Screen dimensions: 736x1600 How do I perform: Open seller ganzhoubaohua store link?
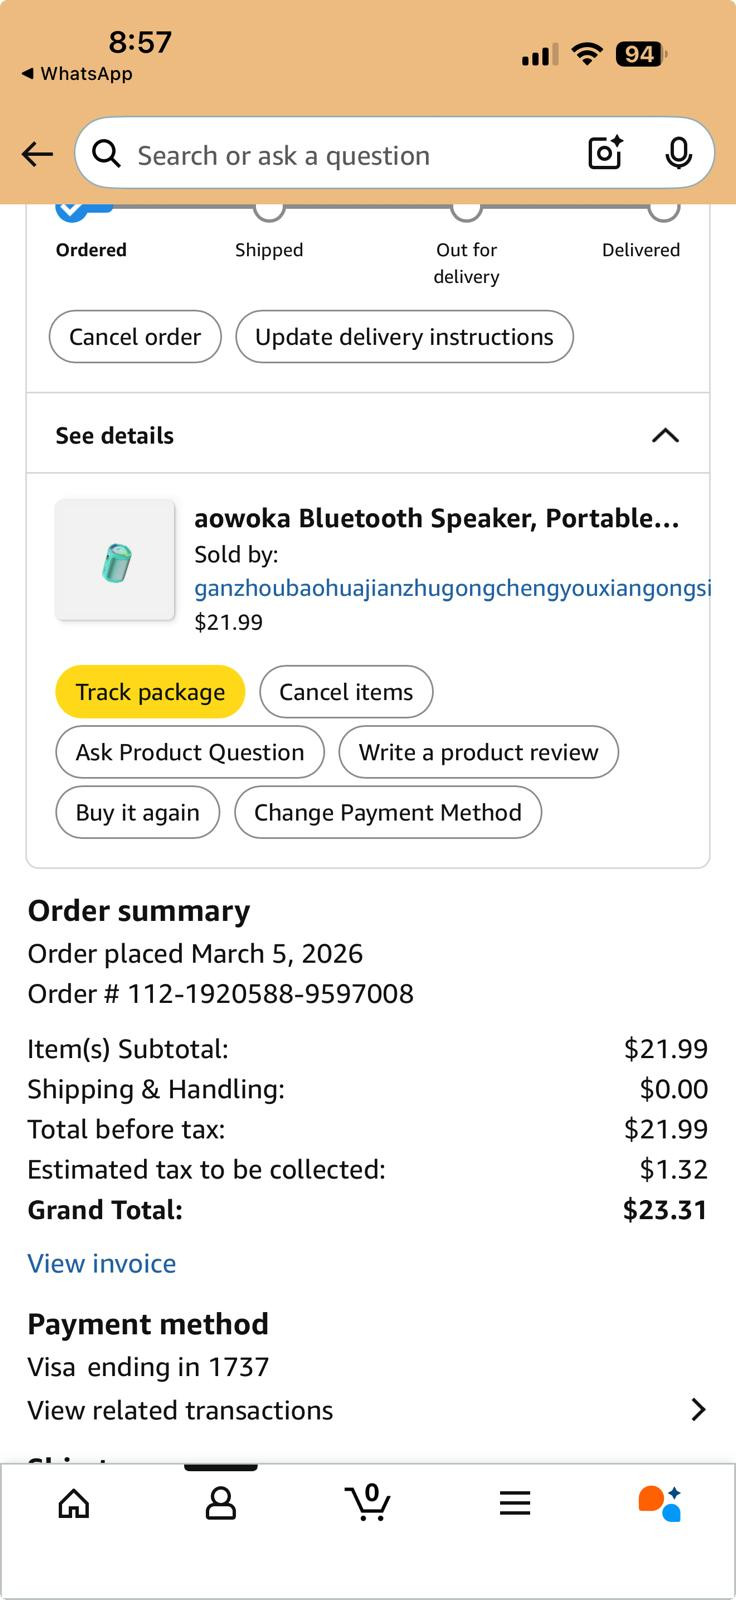(452, 589)
